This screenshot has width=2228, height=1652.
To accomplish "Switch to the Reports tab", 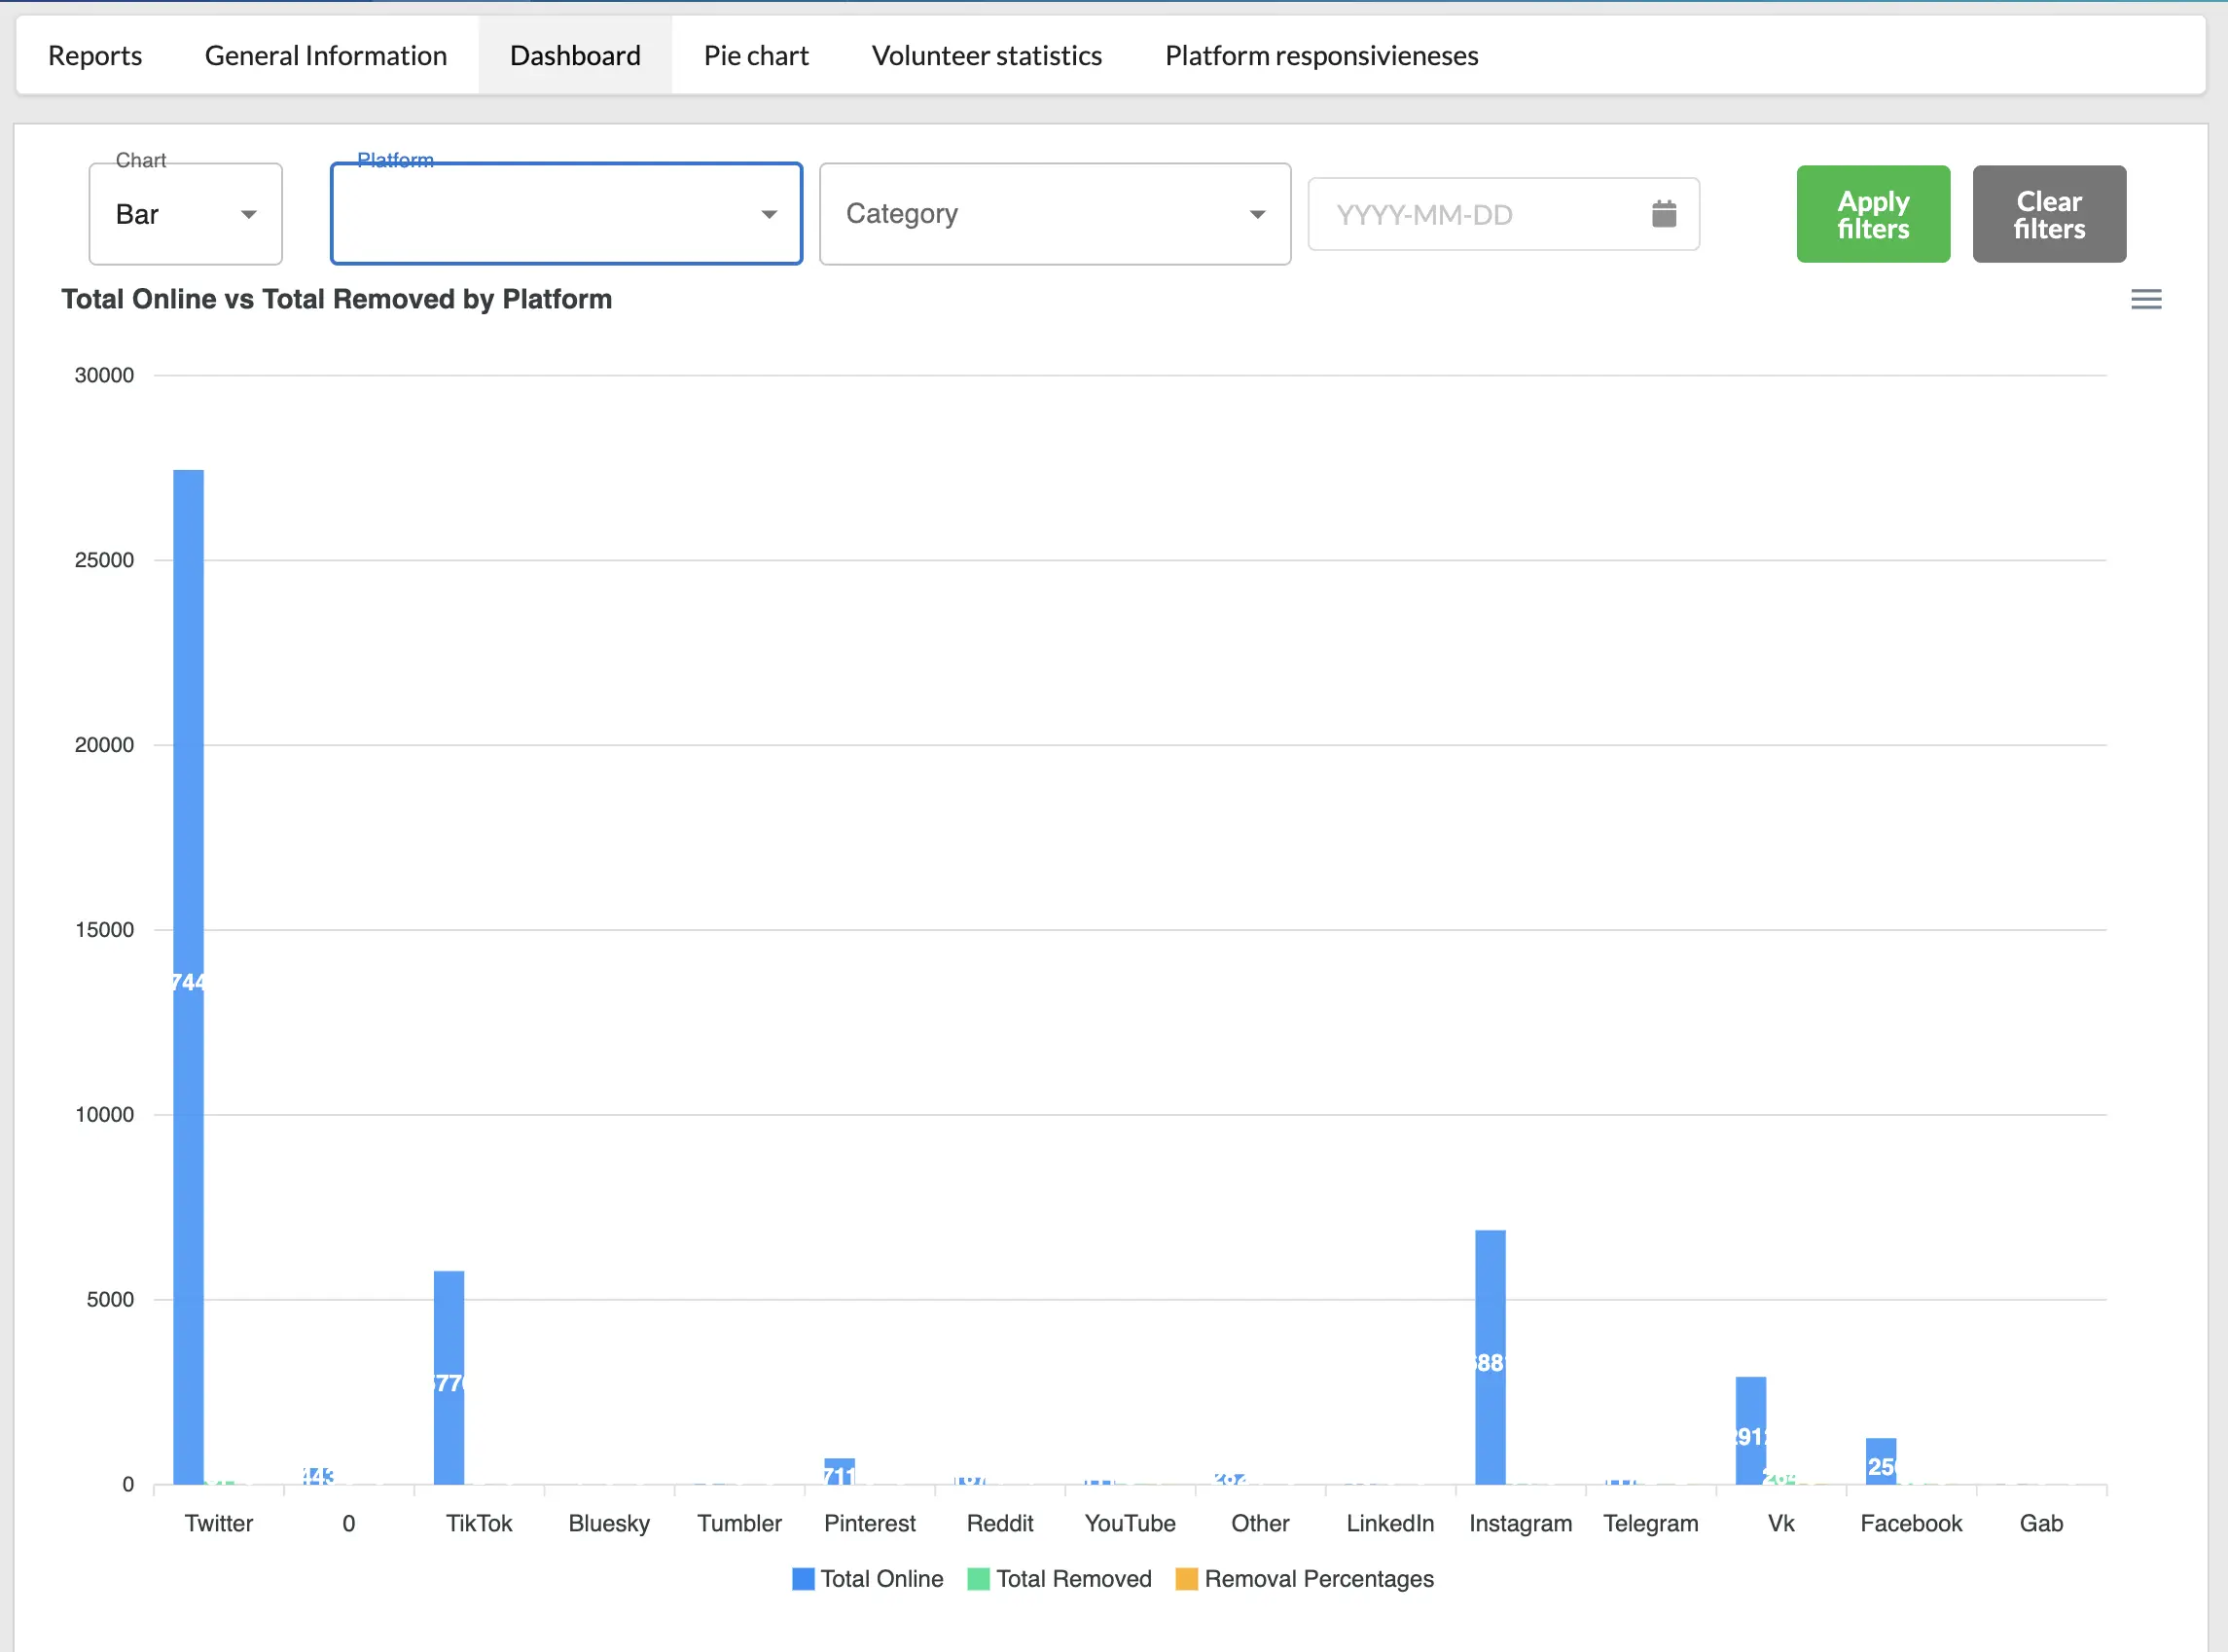I will (95, 55).
